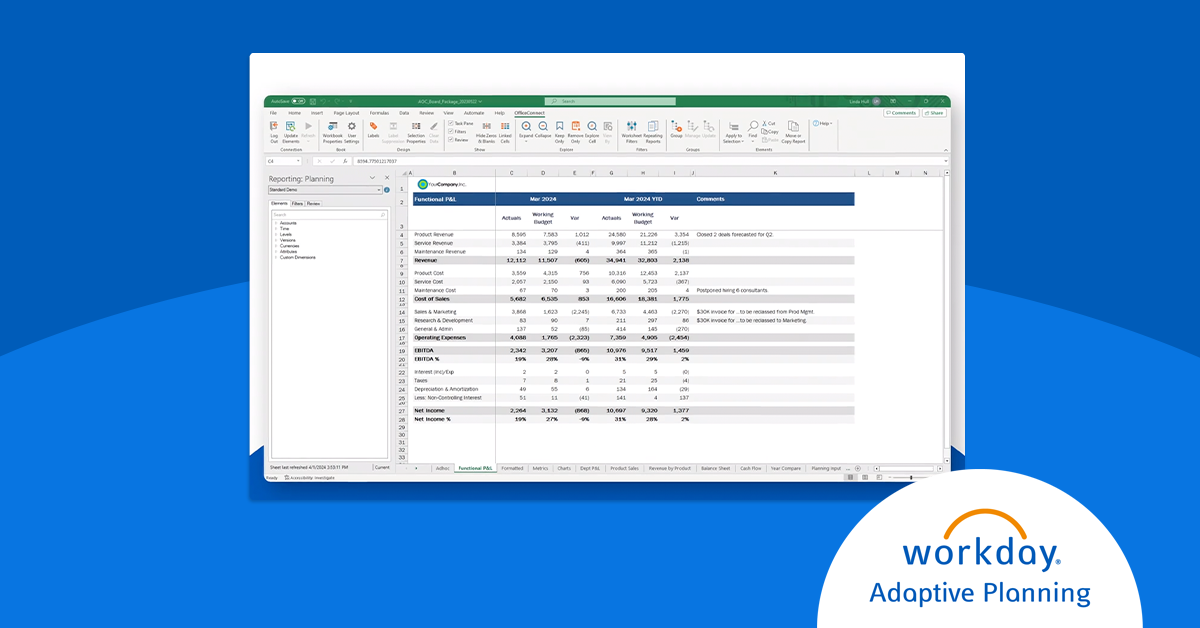Switch to the Balance Sheet sheet tab
This screenshot has width=1200, height=628.
tap(715, 468)
